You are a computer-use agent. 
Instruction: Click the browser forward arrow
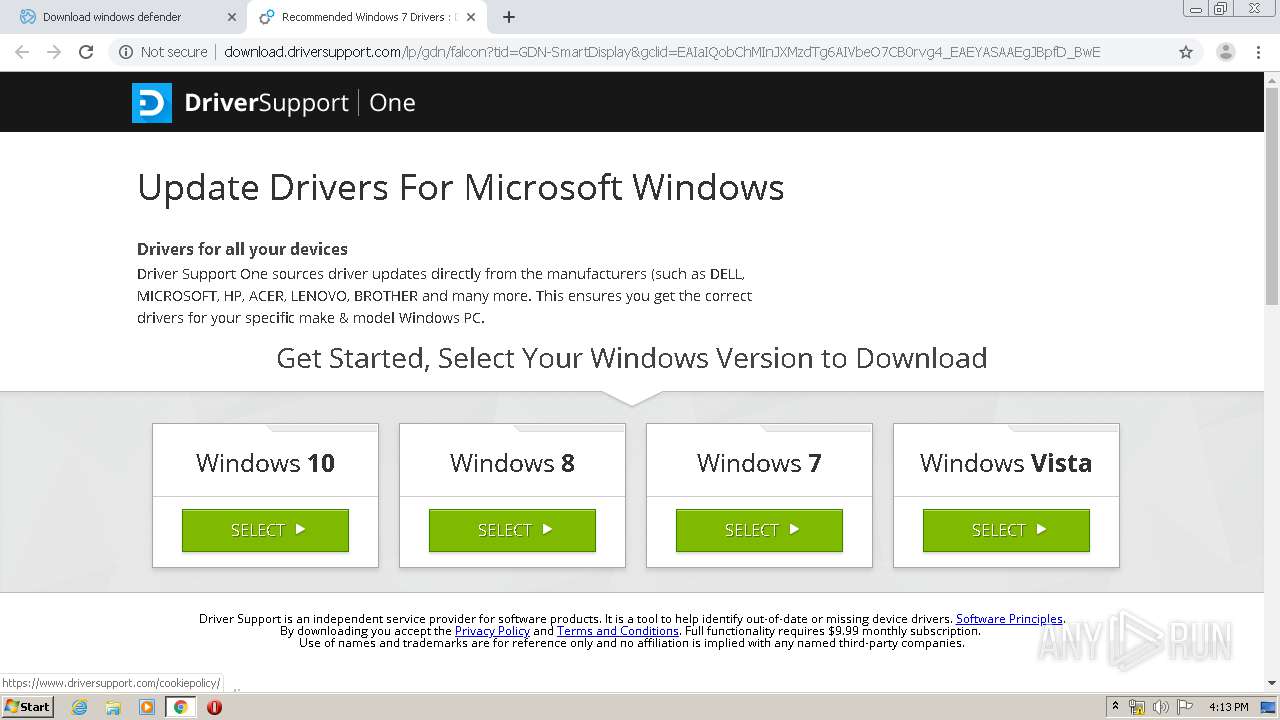tap(54, 52)
